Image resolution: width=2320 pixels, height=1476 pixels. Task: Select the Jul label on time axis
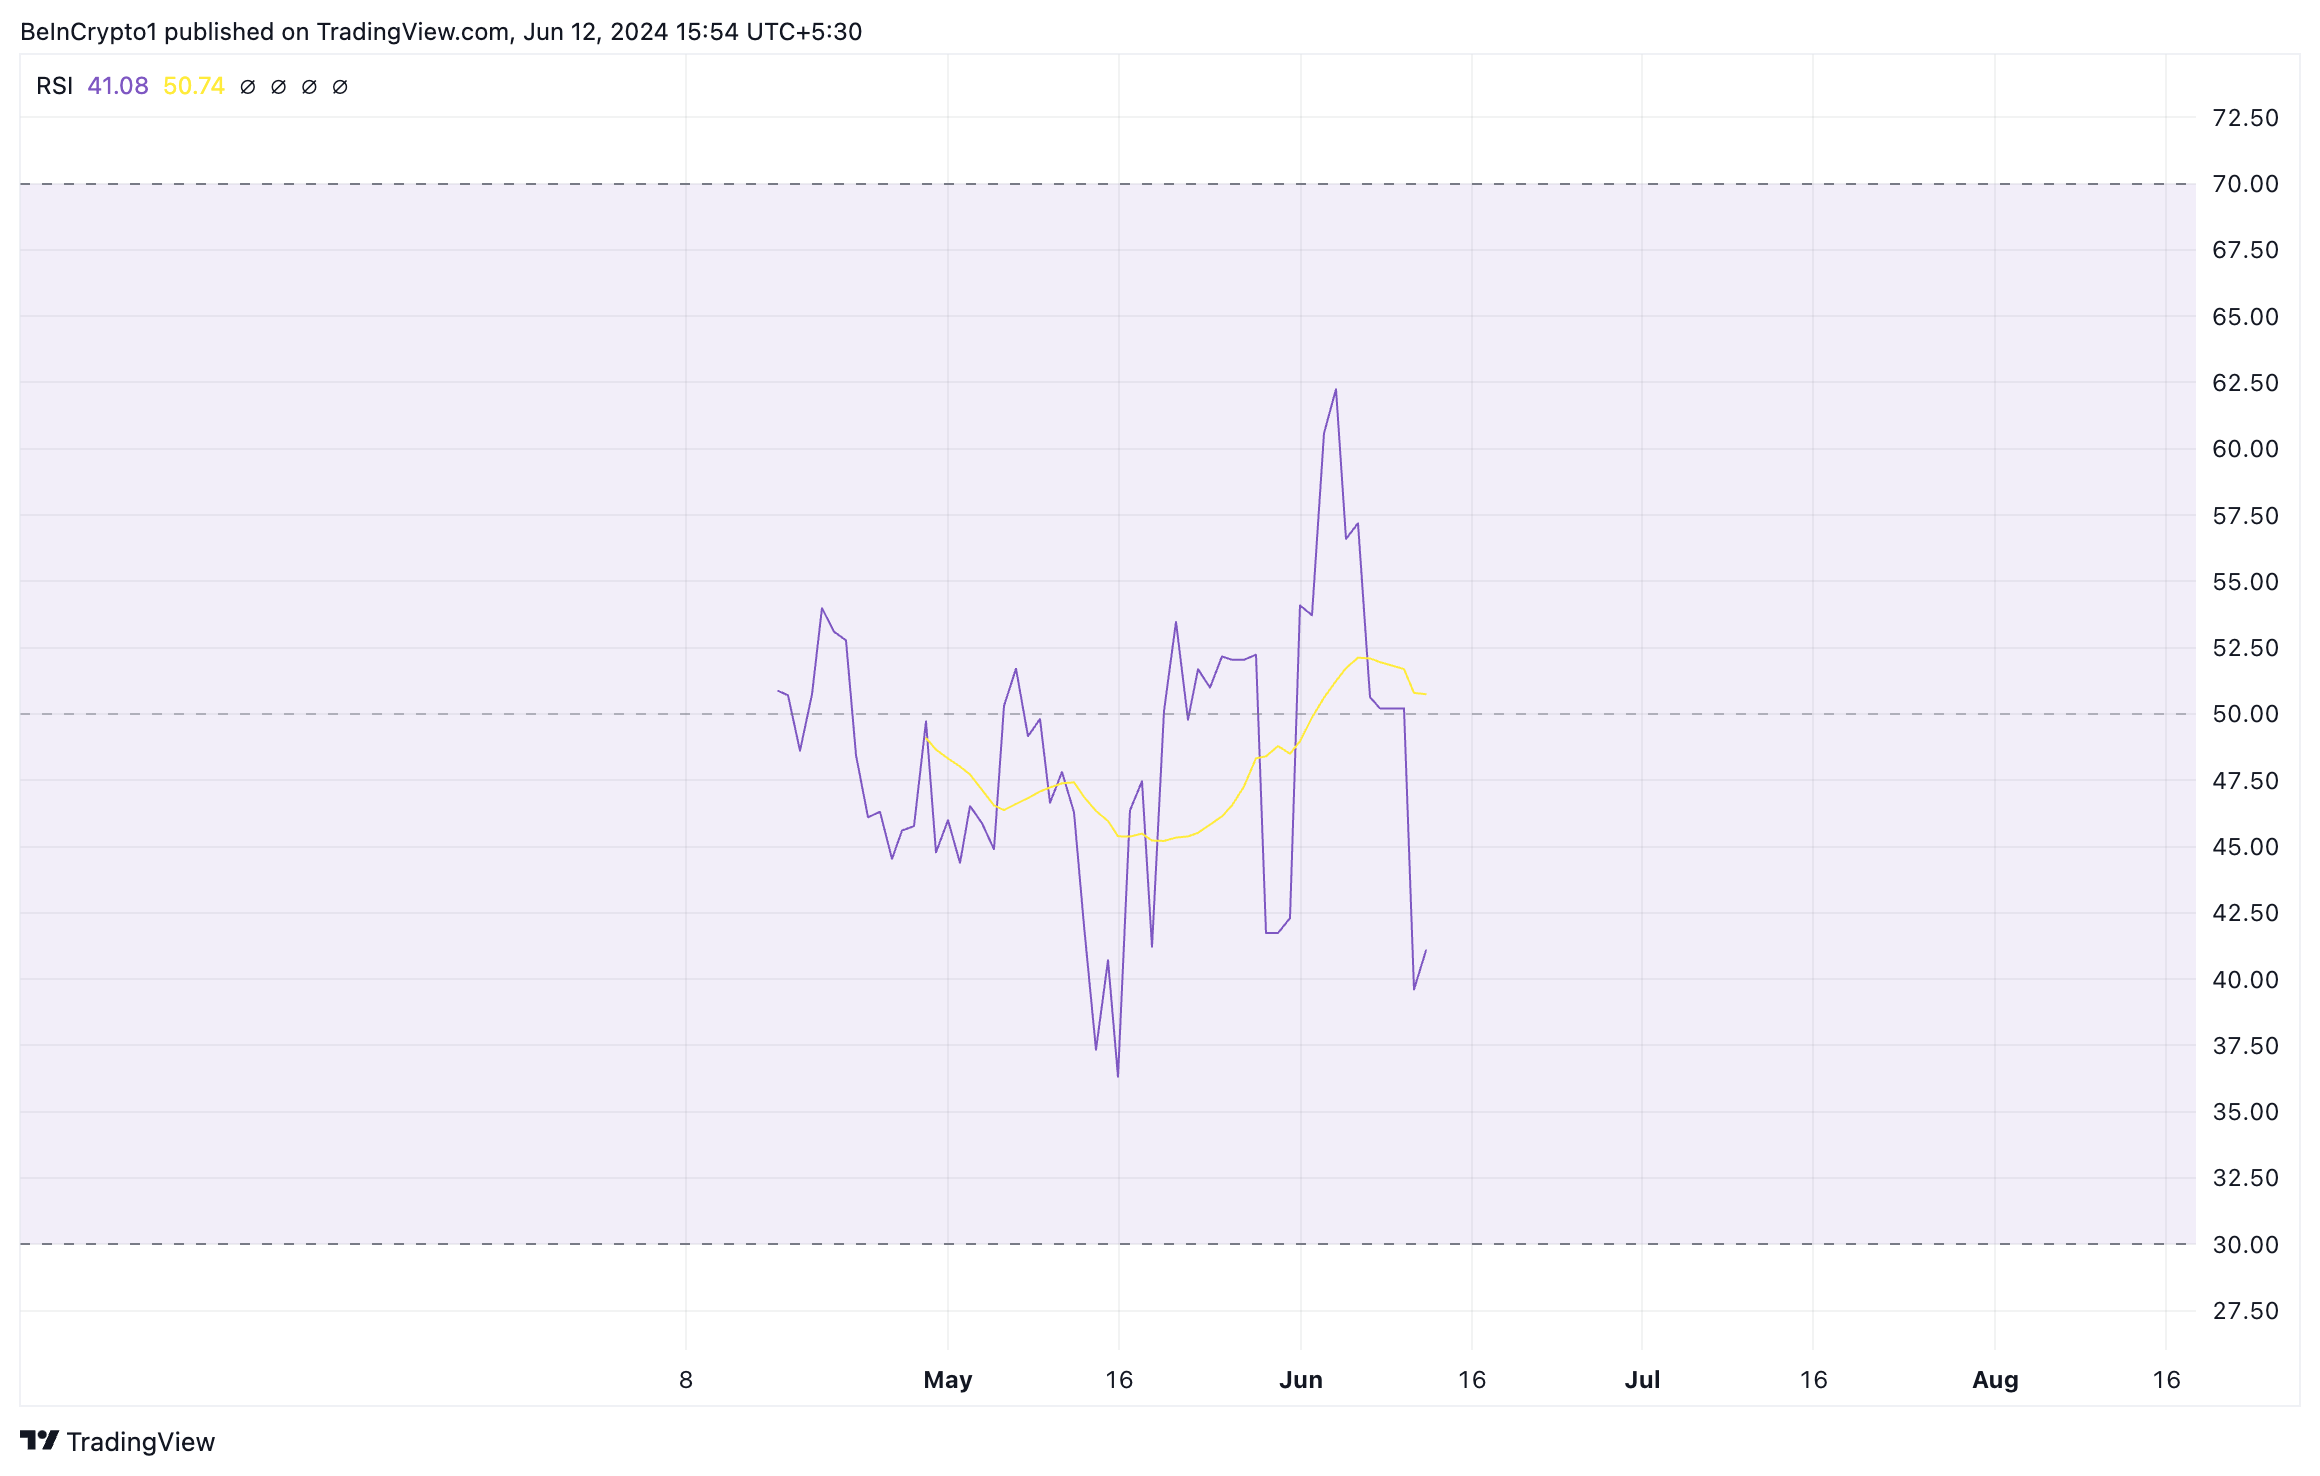(x=1642, y=1380)
